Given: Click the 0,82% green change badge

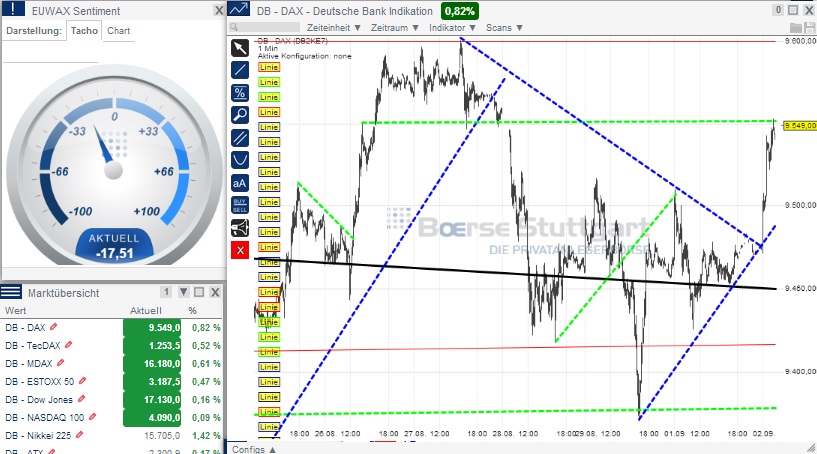Looking at the screenshot, I should [460, 11].
